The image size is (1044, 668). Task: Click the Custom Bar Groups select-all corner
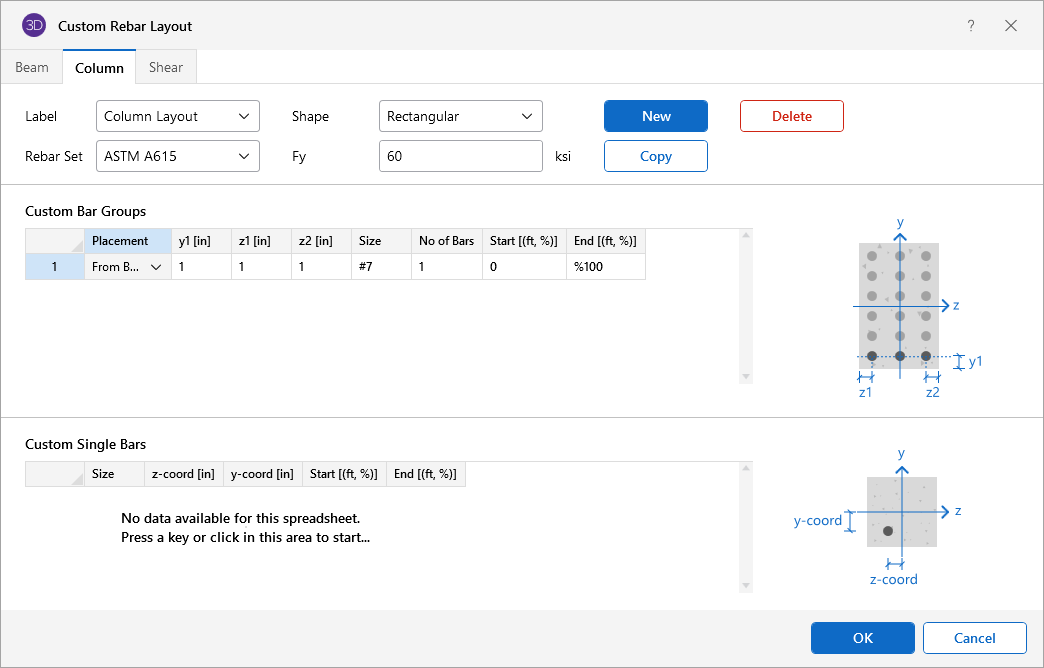(55, 241)
